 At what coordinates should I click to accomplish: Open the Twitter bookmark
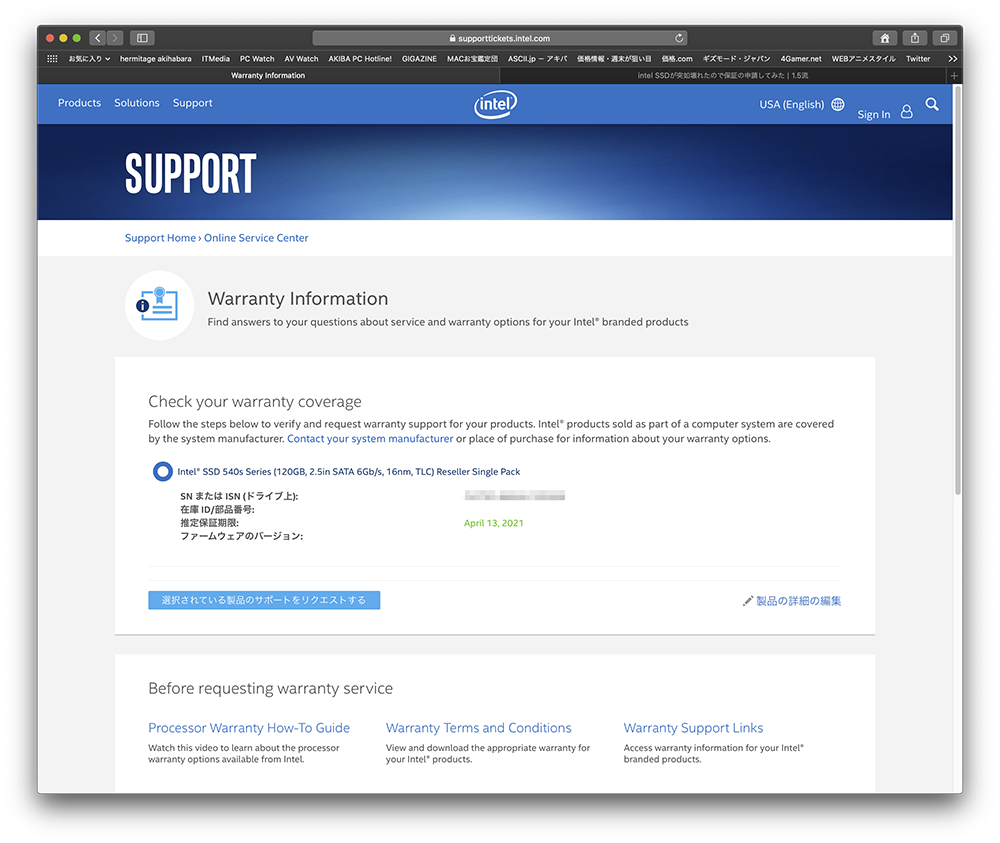(x=918, y=59)
